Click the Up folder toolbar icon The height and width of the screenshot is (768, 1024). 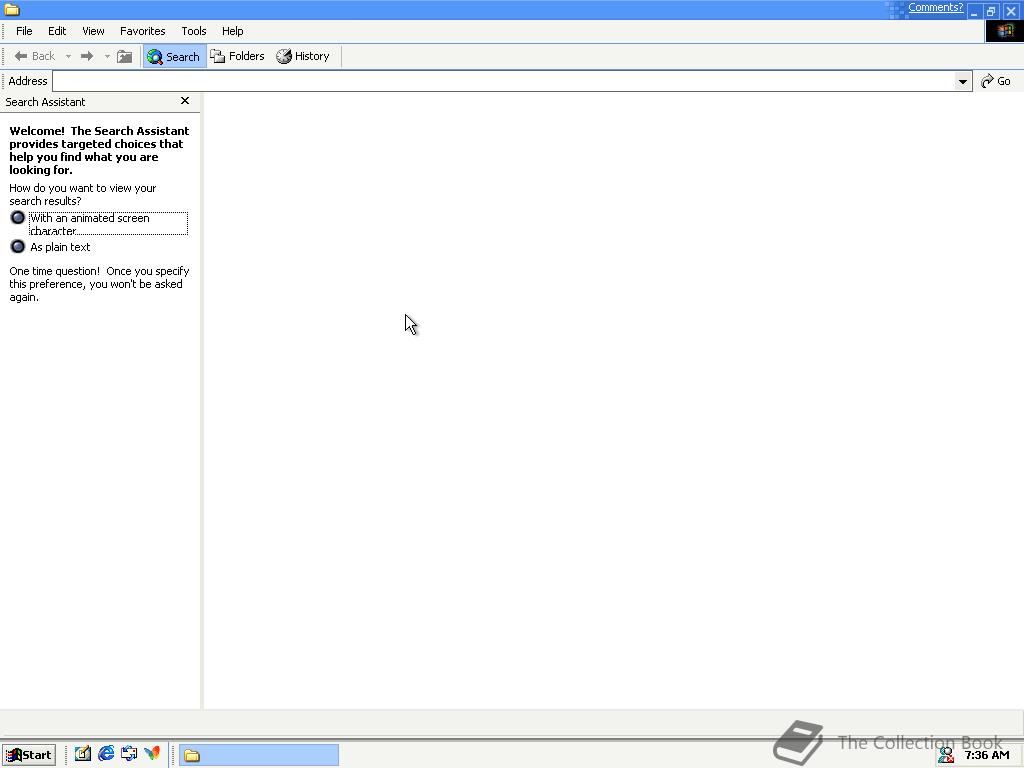click(125, 56)
